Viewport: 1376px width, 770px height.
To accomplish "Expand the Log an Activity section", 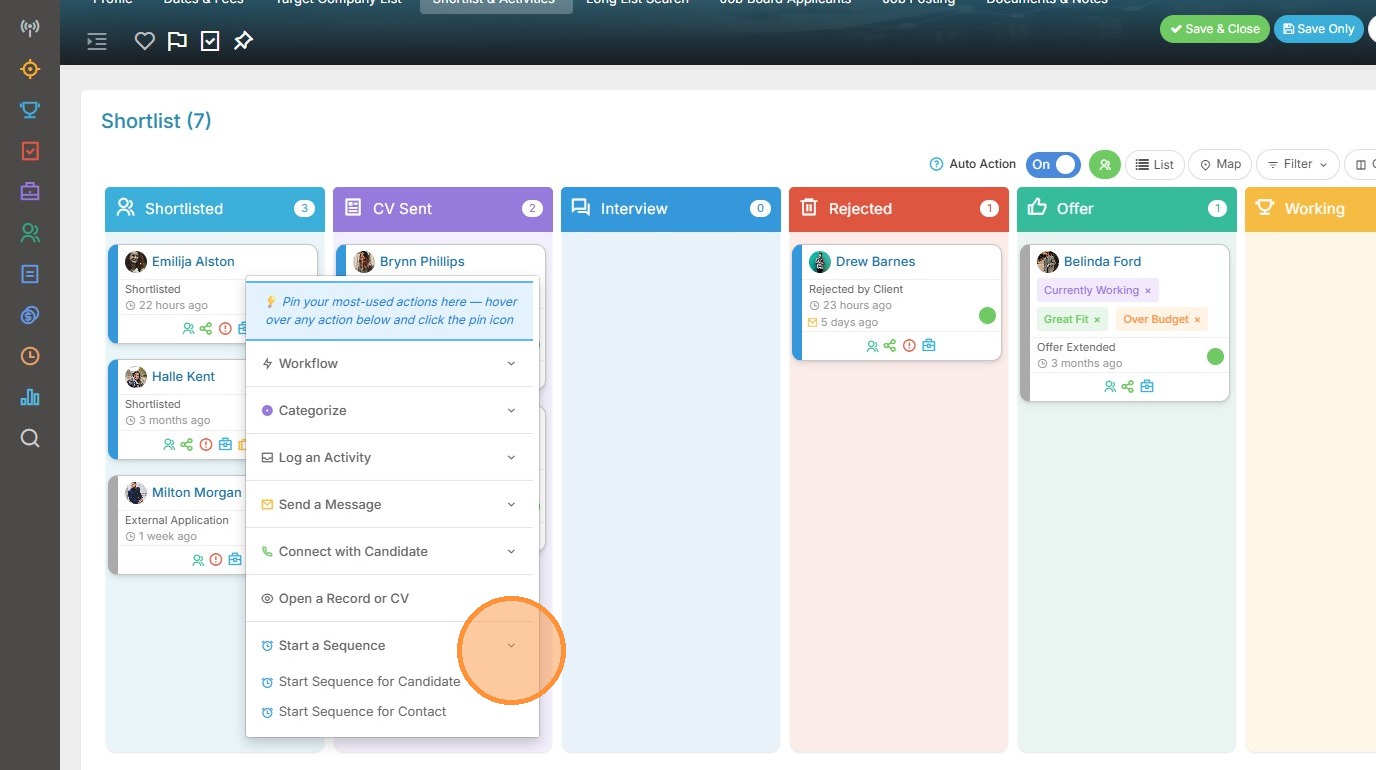I will (390, 458).
